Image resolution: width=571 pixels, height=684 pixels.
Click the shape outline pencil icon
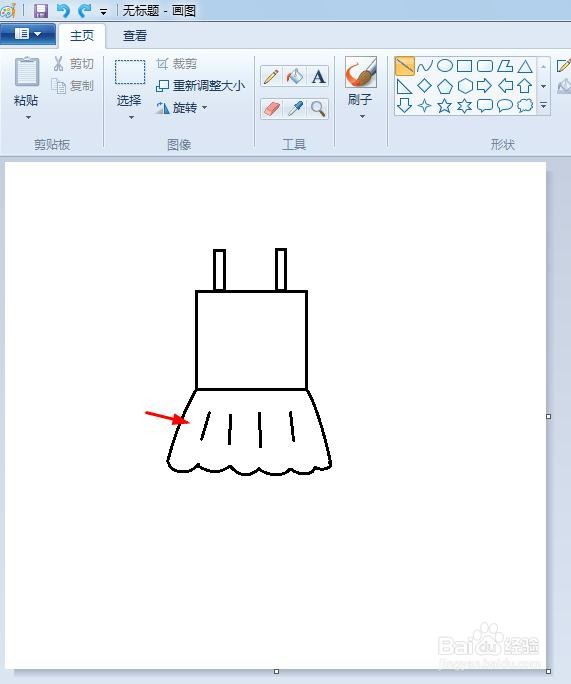coord(564,65)
